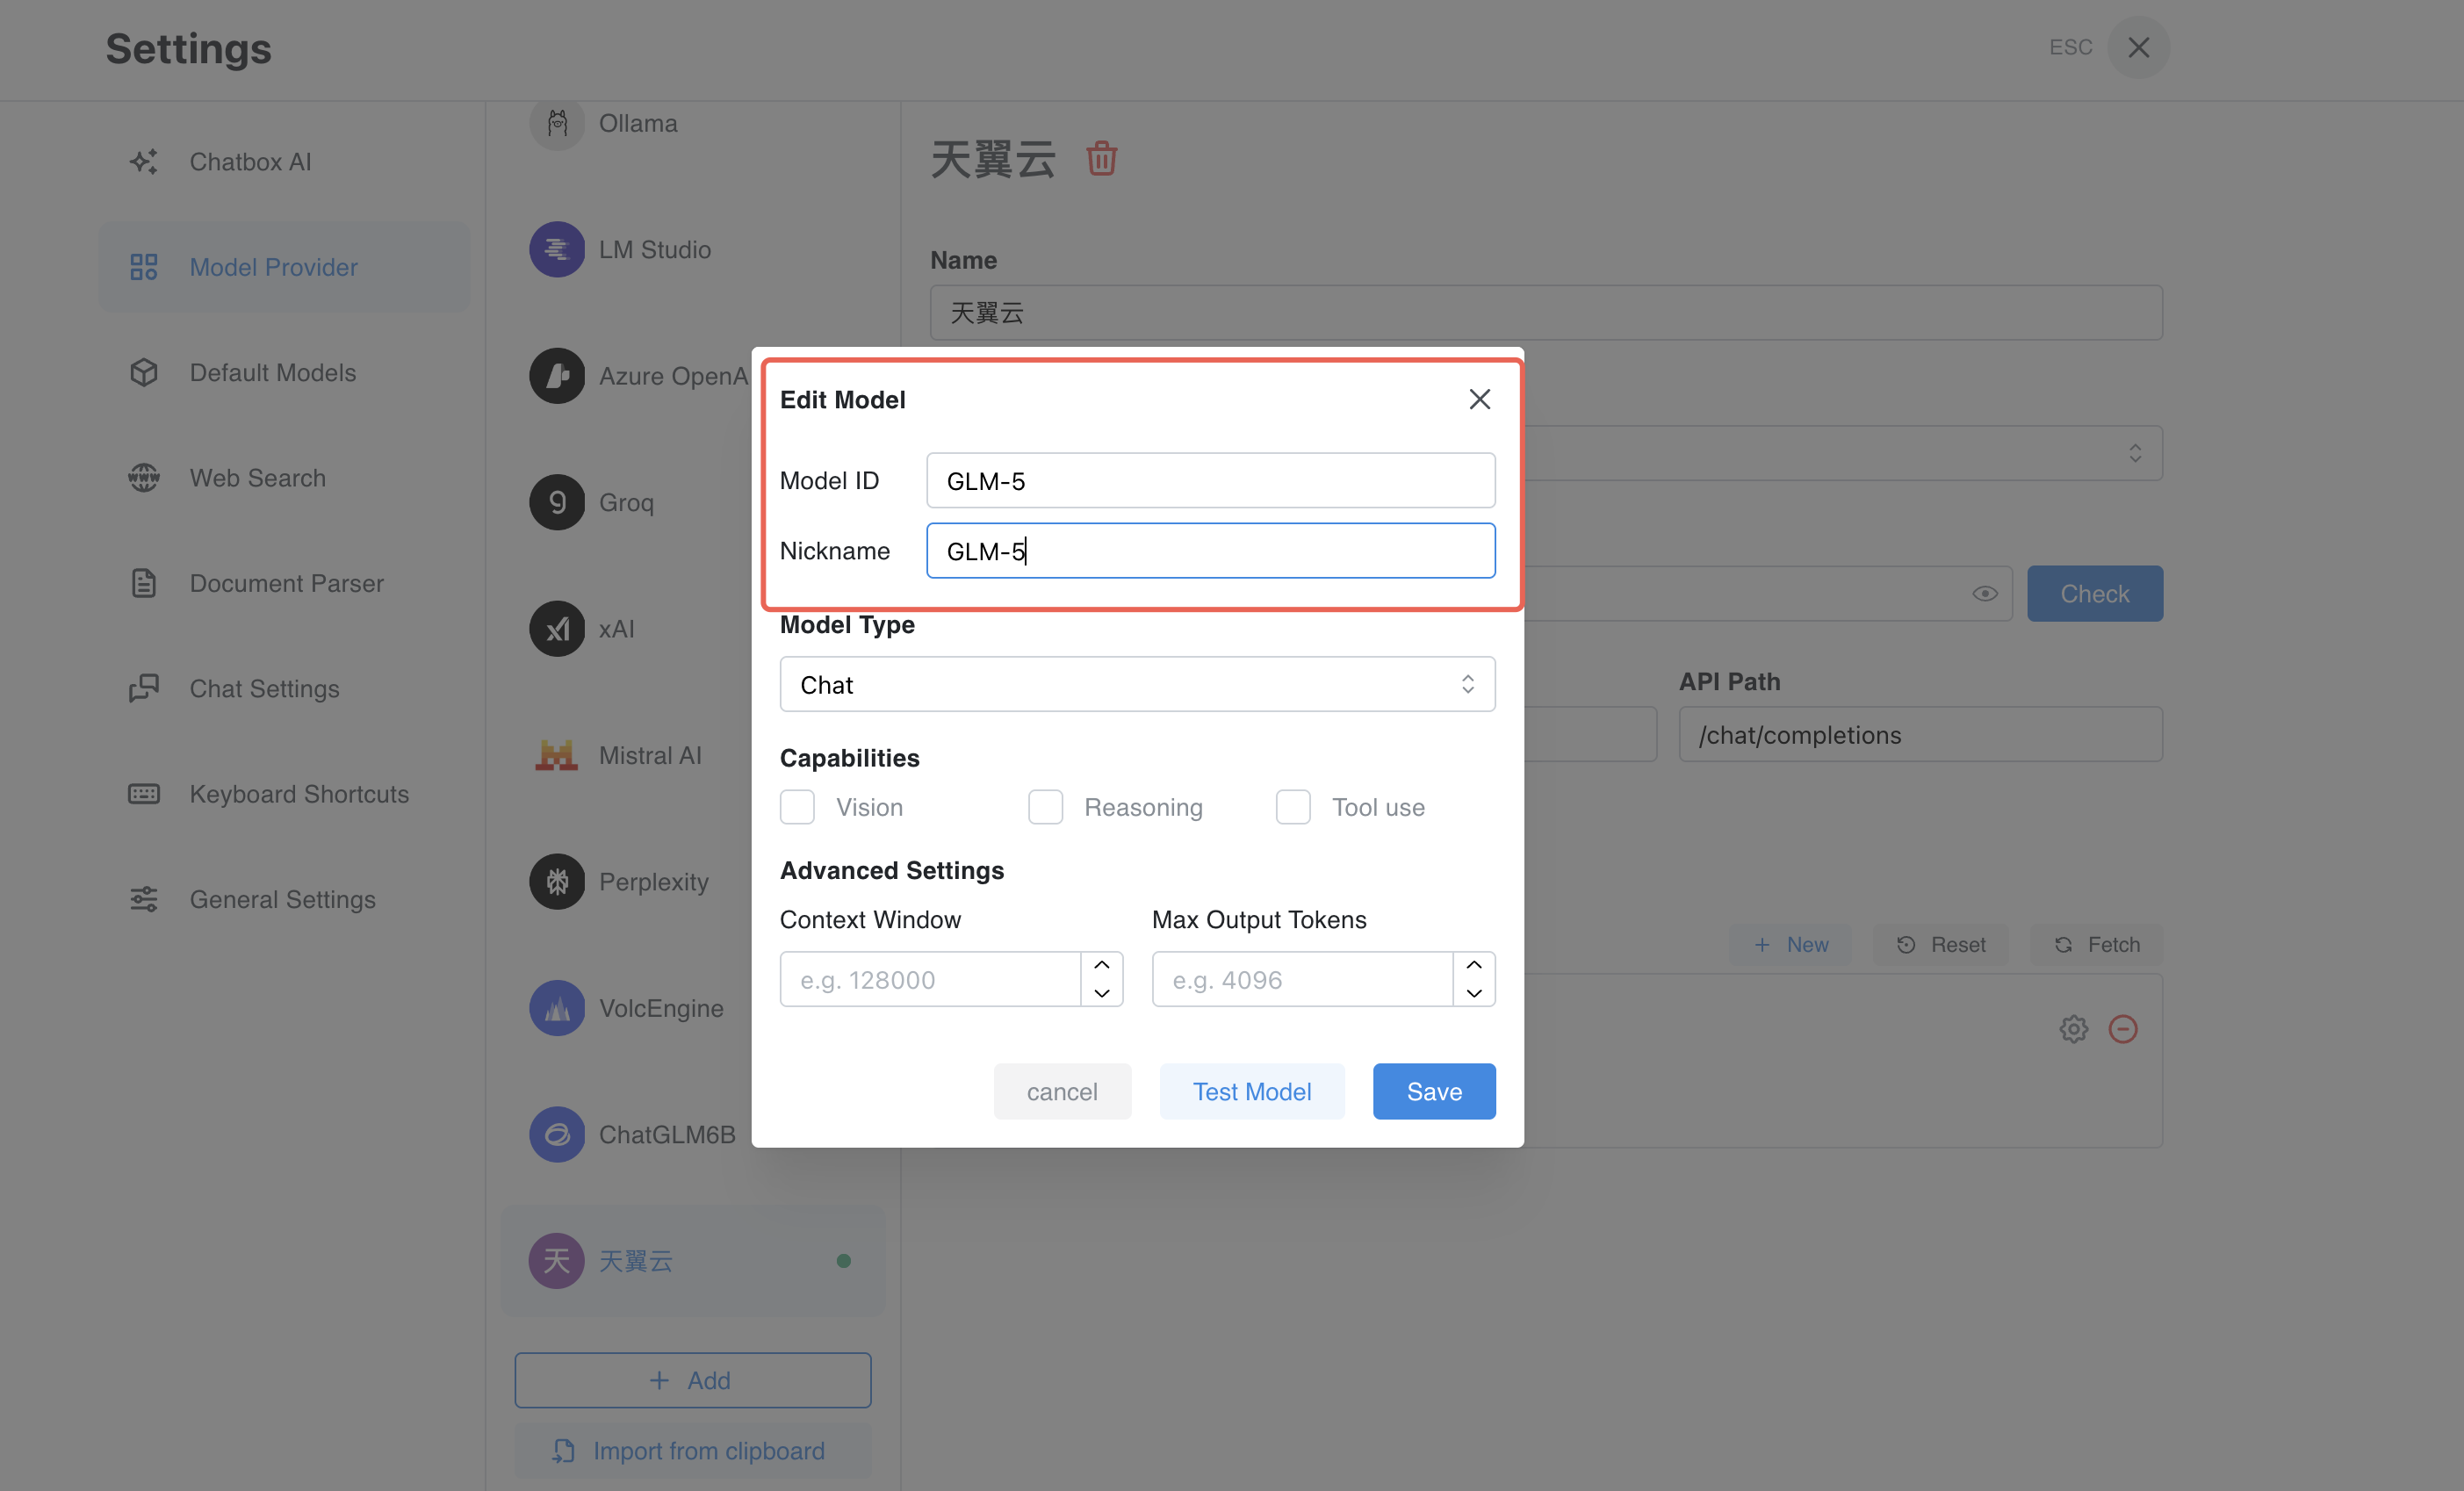Viewport: 2464px width, 1491px height.
Task: Decrease Max Output Tokens stepper
Action: pyautogui.click(x=1473, y=993)
